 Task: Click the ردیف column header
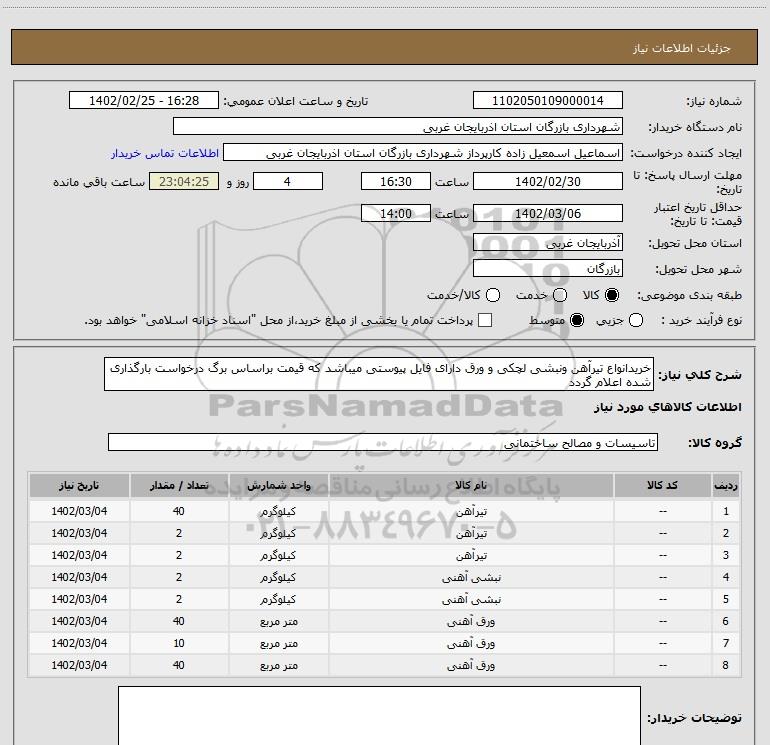click(x=726, y=486)
